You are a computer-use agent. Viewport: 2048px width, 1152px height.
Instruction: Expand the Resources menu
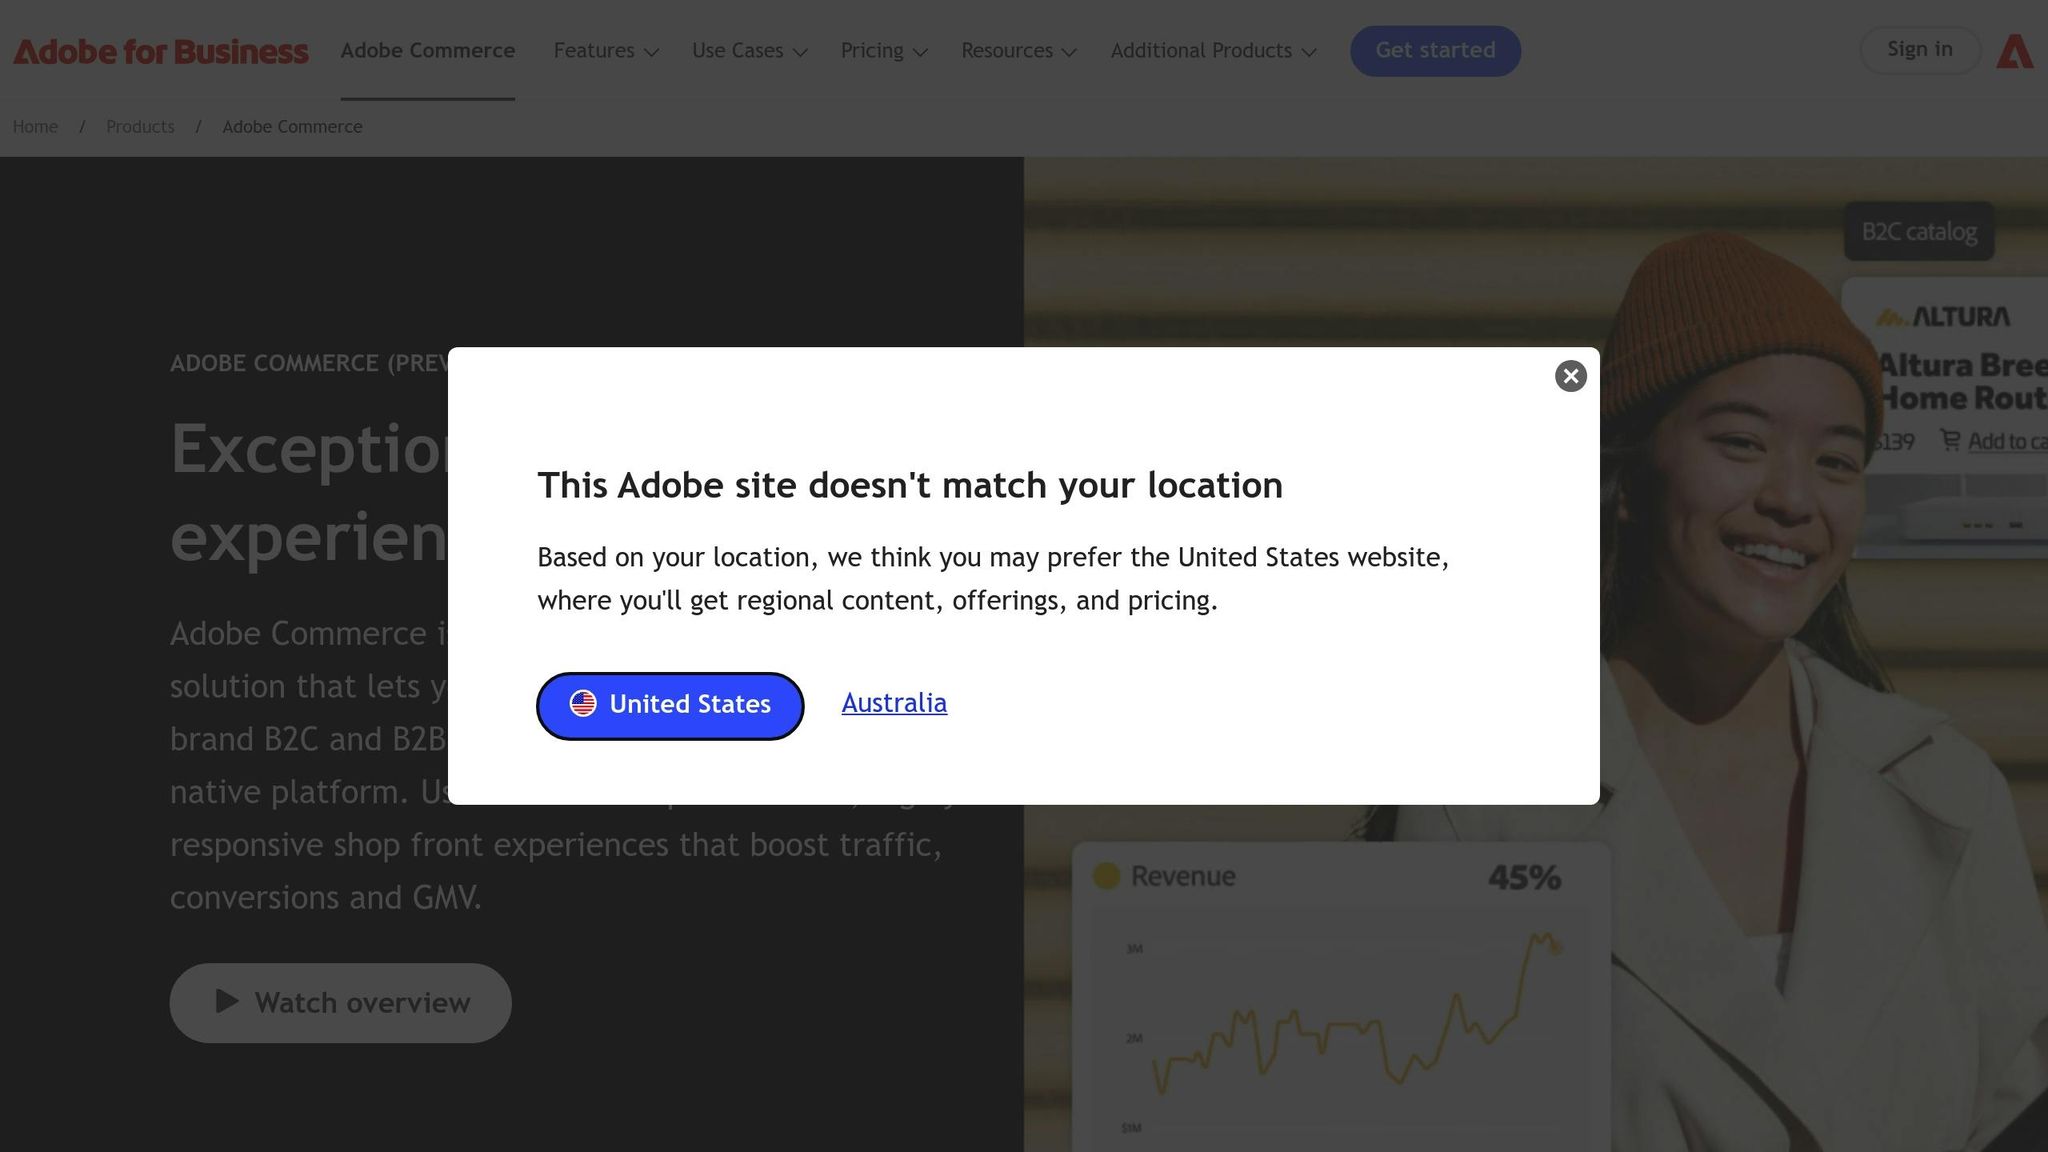[1018, 51]
